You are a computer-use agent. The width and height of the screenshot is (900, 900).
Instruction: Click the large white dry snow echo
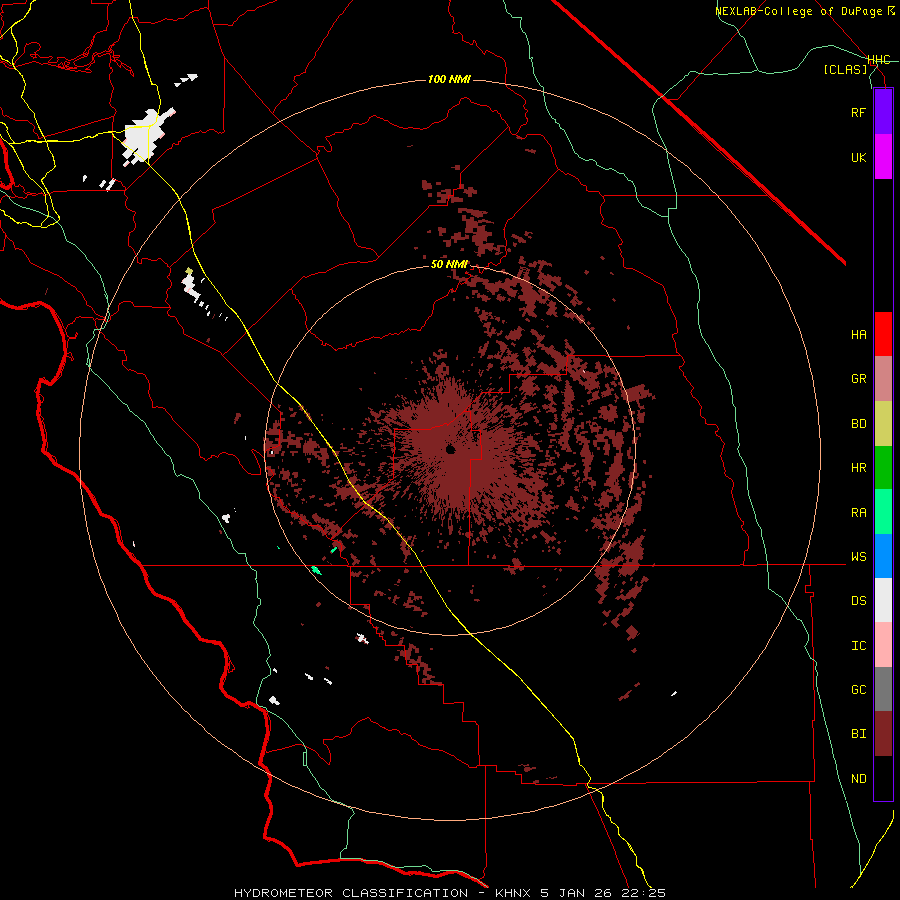(145, 135)
